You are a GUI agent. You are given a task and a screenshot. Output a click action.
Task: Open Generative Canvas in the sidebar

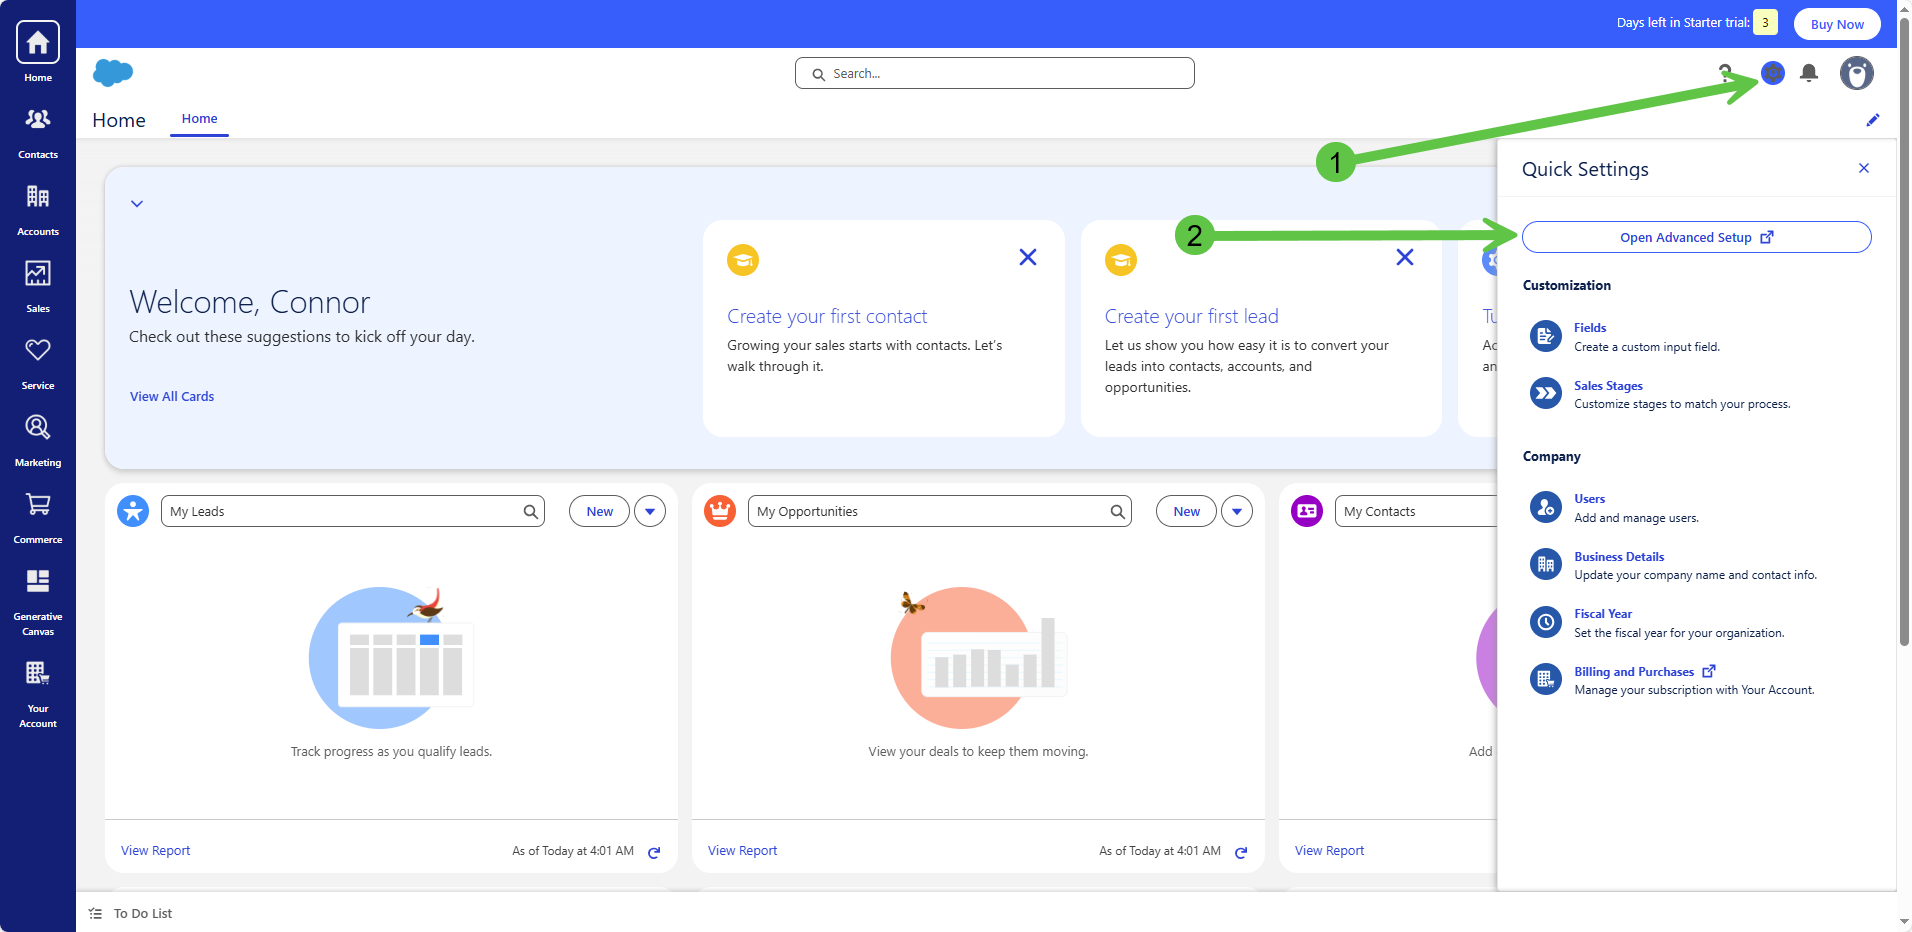(x=38, y=599)
